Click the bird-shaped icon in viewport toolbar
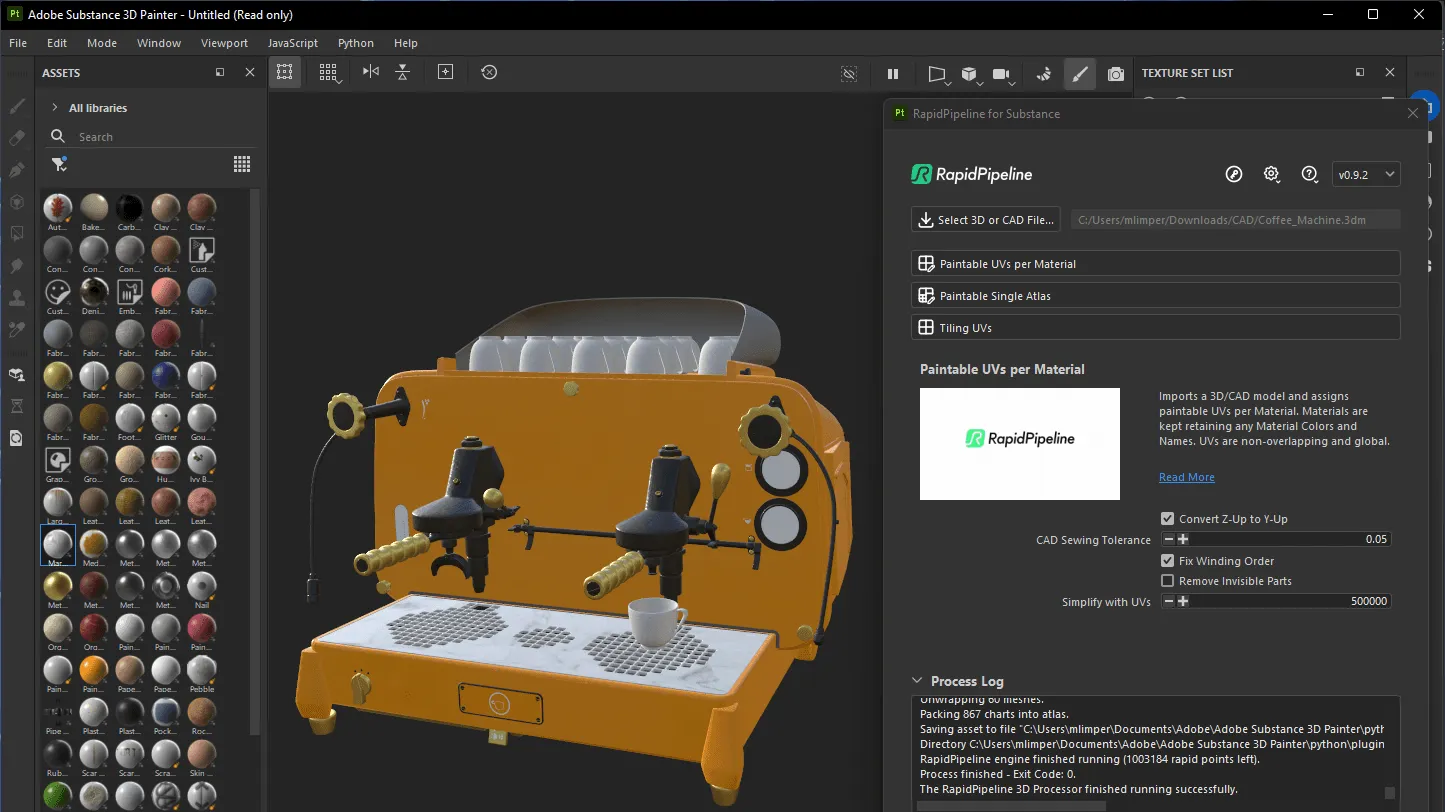This screenshot has height=812, width=1445. click(1044, 74)
